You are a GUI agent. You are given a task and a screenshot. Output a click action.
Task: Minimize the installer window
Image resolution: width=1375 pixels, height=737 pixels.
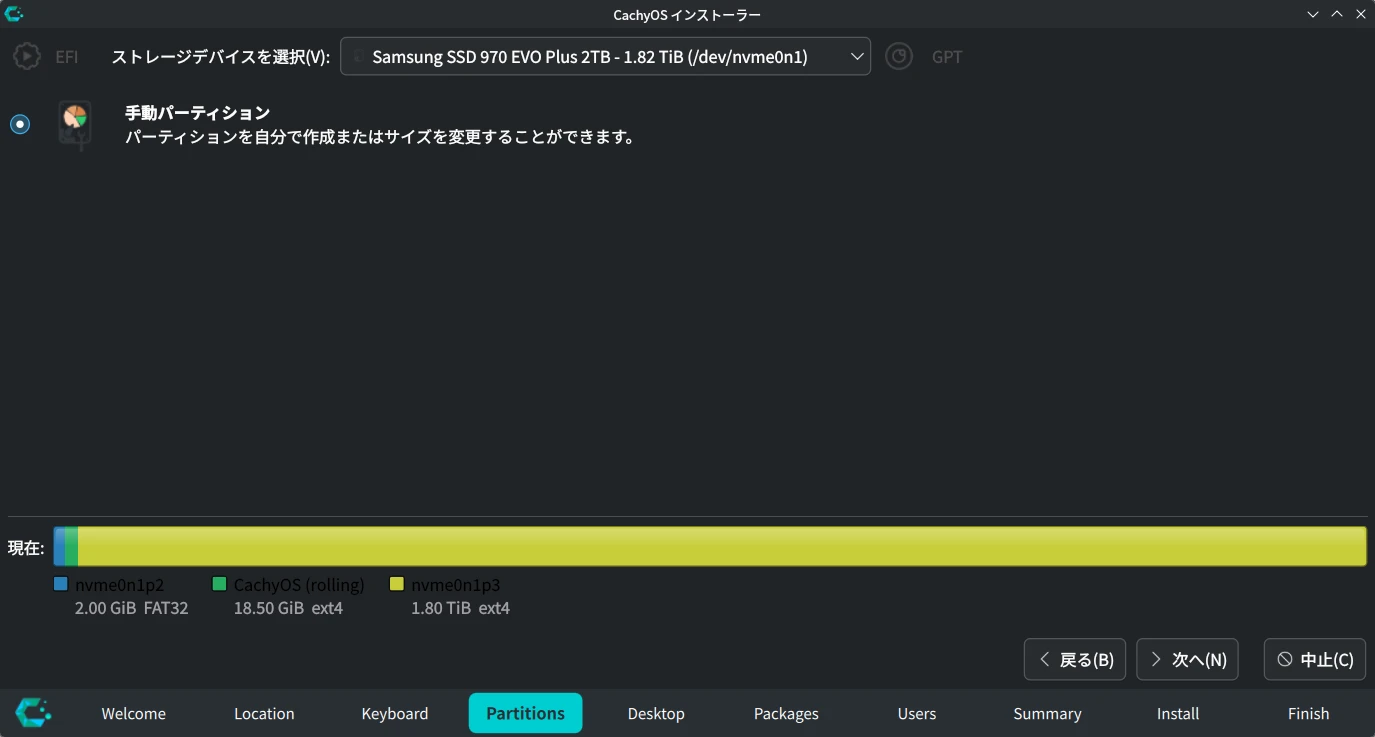coord(1313,14)
